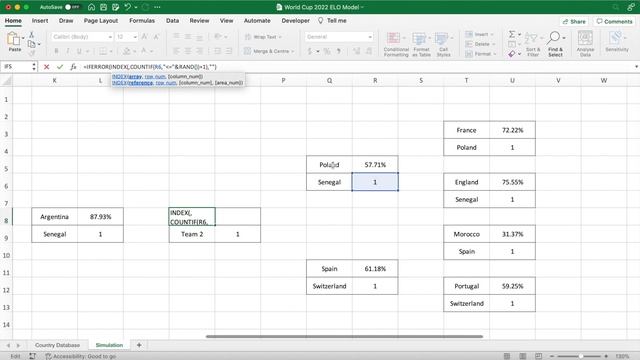The width and height of the screenshot is (640, 360).
Task: Select cell containing Argentina
Action: pos(54,217)
